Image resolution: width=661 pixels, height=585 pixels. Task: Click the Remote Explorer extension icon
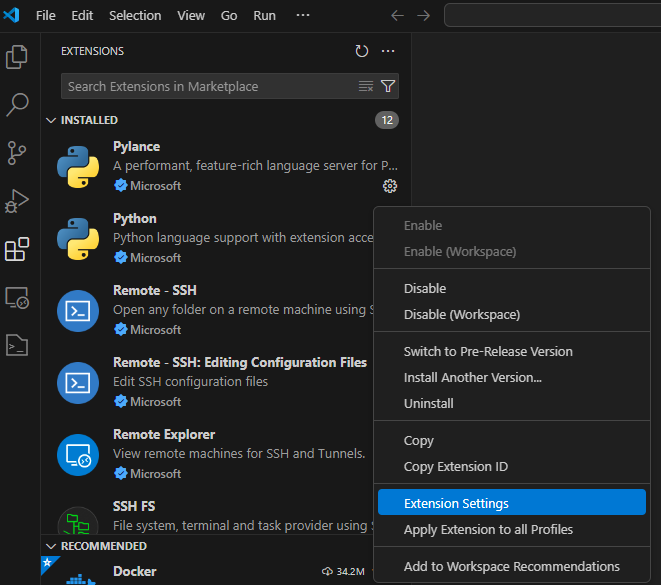pos(78,455)
